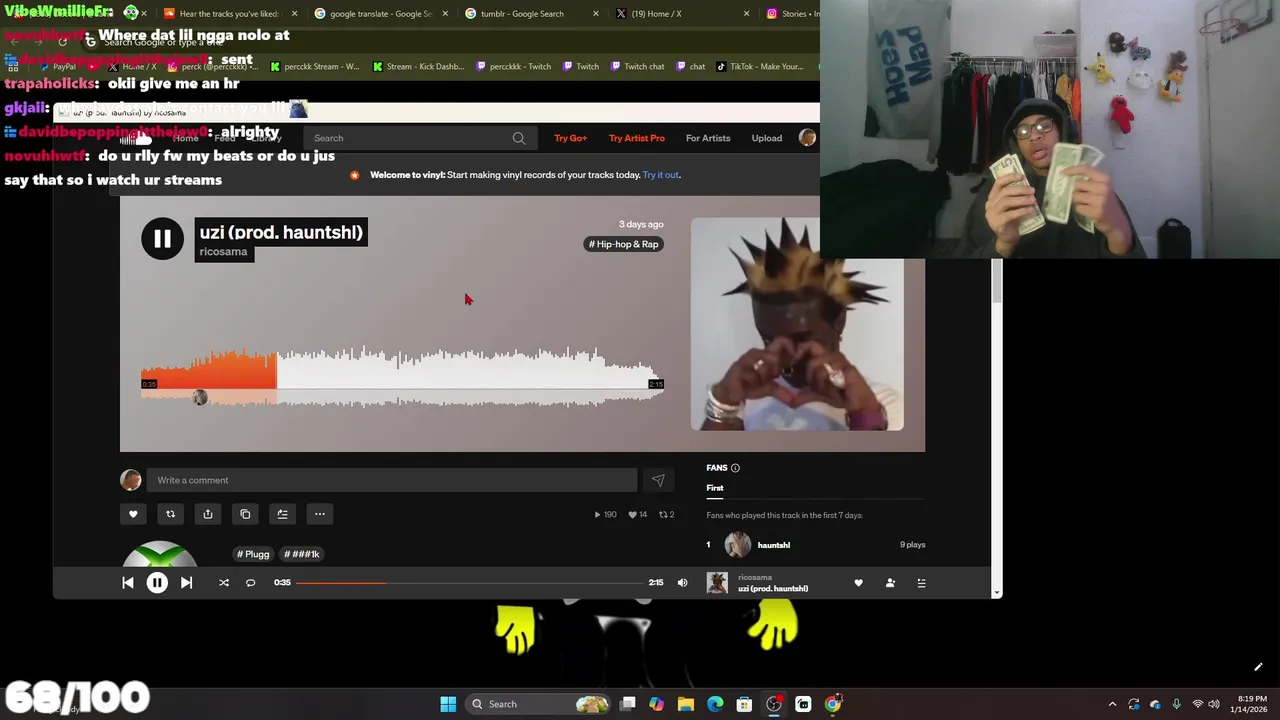The height and width of the screenshot is (720, 1280).
Task: Open Try Go+ in the SoundCloud header
Action: pos(571,138)
